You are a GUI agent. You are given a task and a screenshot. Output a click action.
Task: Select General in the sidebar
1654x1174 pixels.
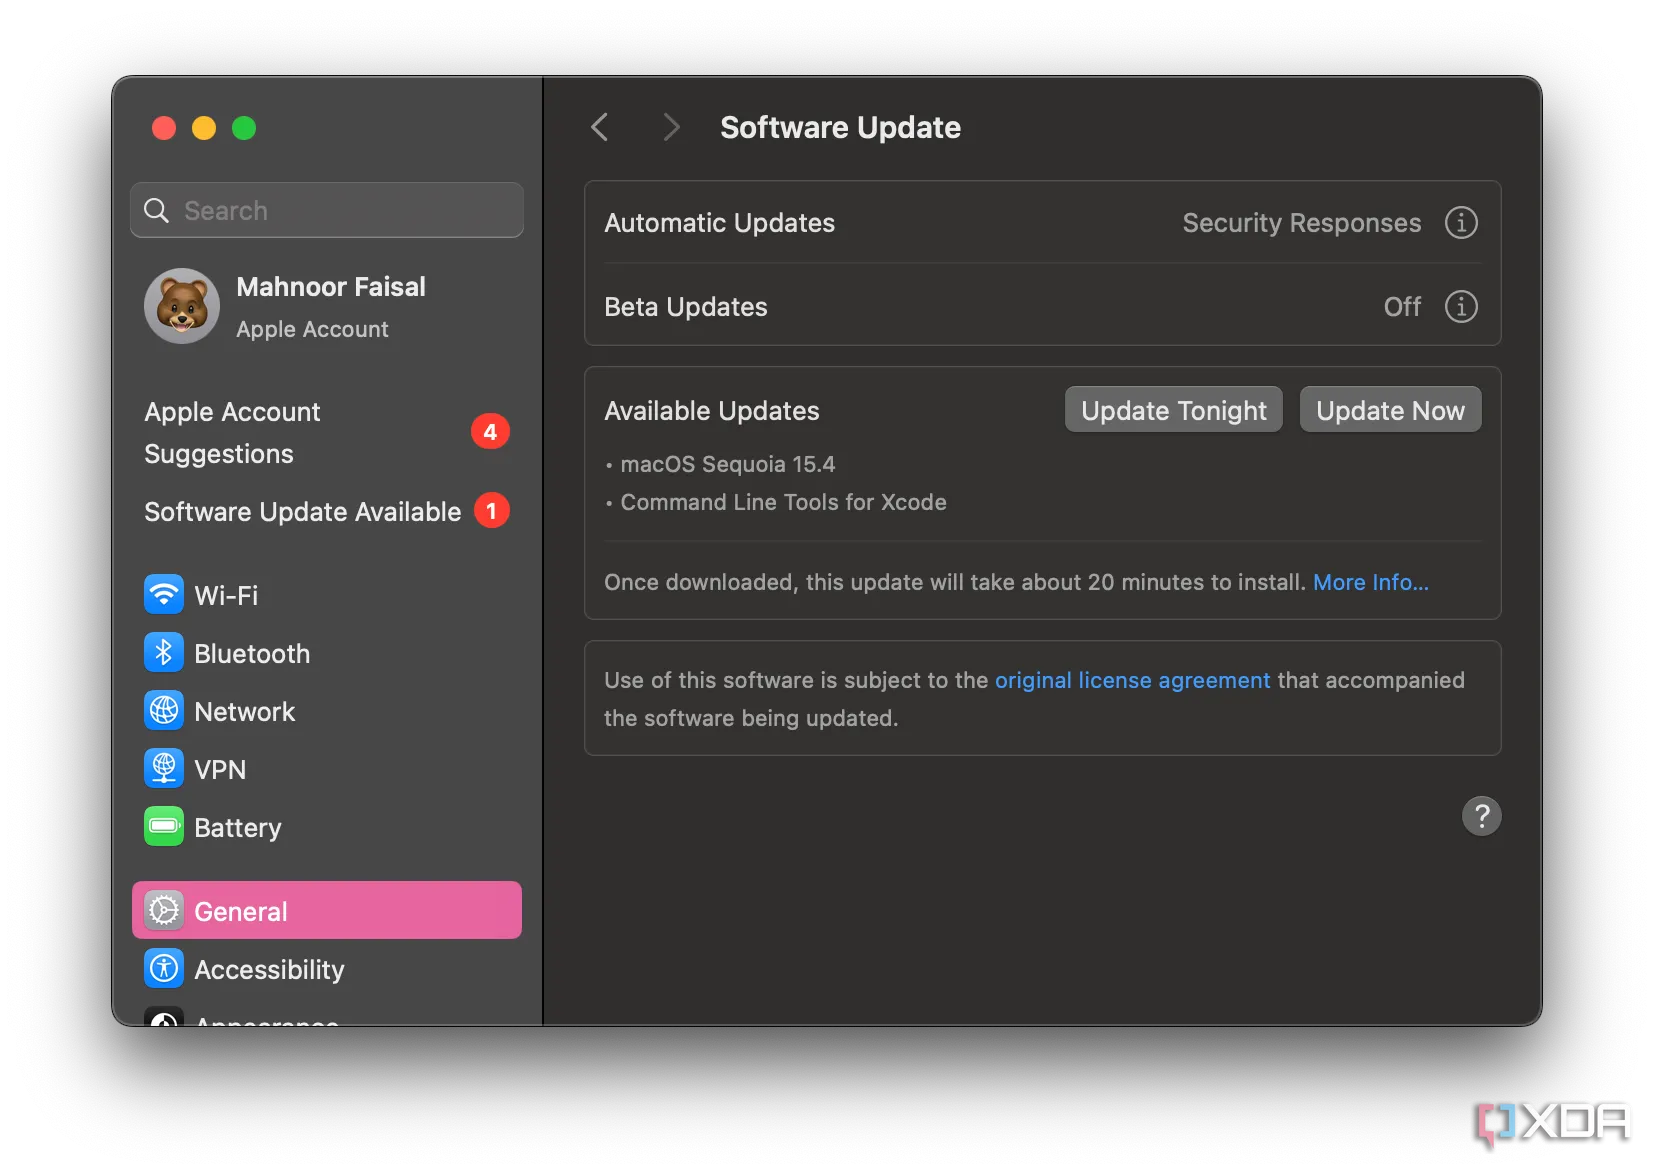327,910
